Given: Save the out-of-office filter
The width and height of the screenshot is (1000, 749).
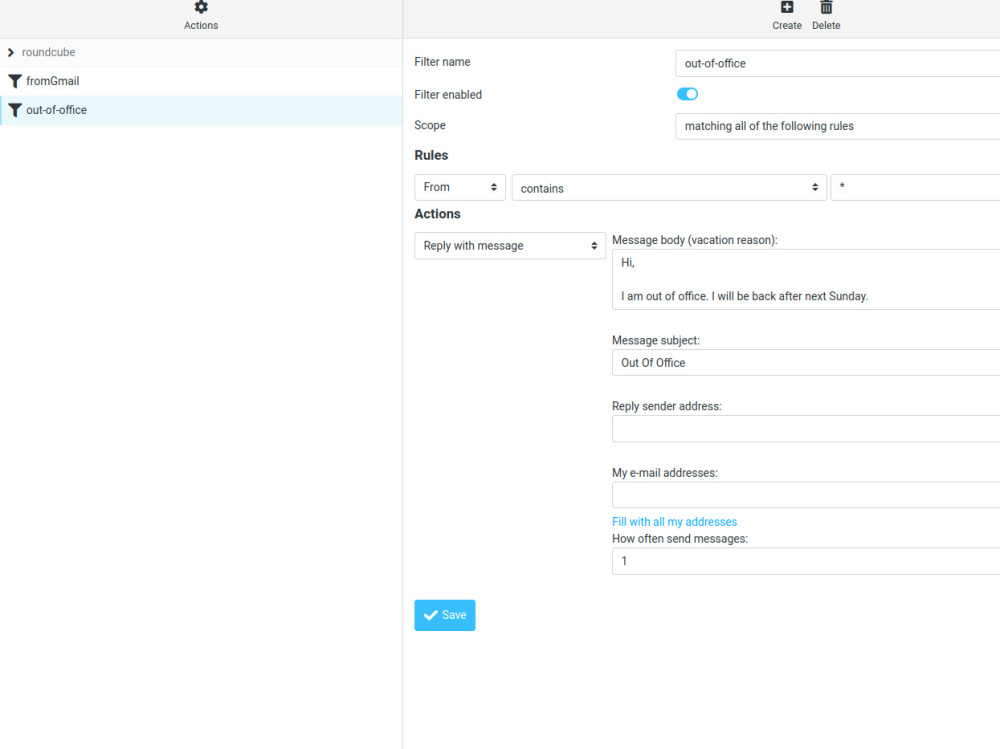Looking at the screenshot, I should [x=444, y=615].
